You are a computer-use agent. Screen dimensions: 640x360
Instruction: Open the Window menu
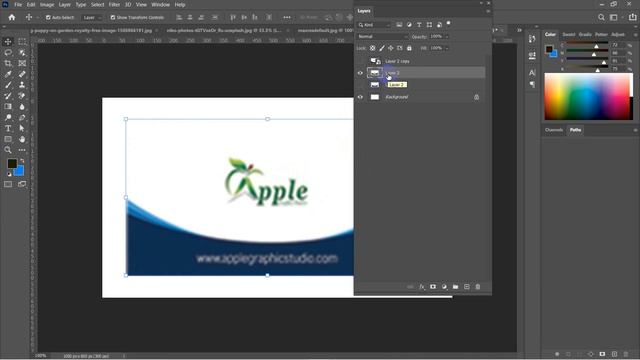160,4
